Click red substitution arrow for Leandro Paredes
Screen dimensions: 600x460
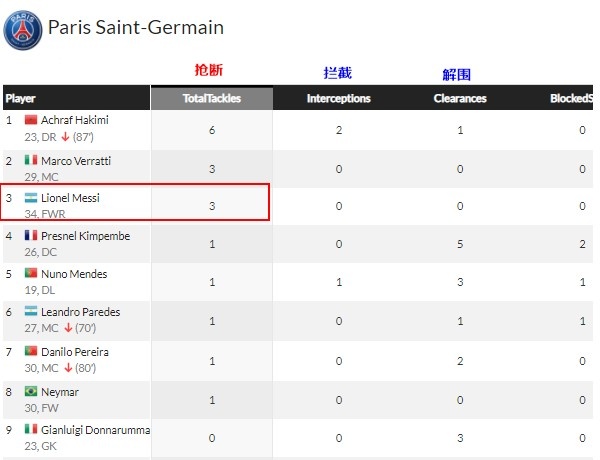click(x=68, y=328)
